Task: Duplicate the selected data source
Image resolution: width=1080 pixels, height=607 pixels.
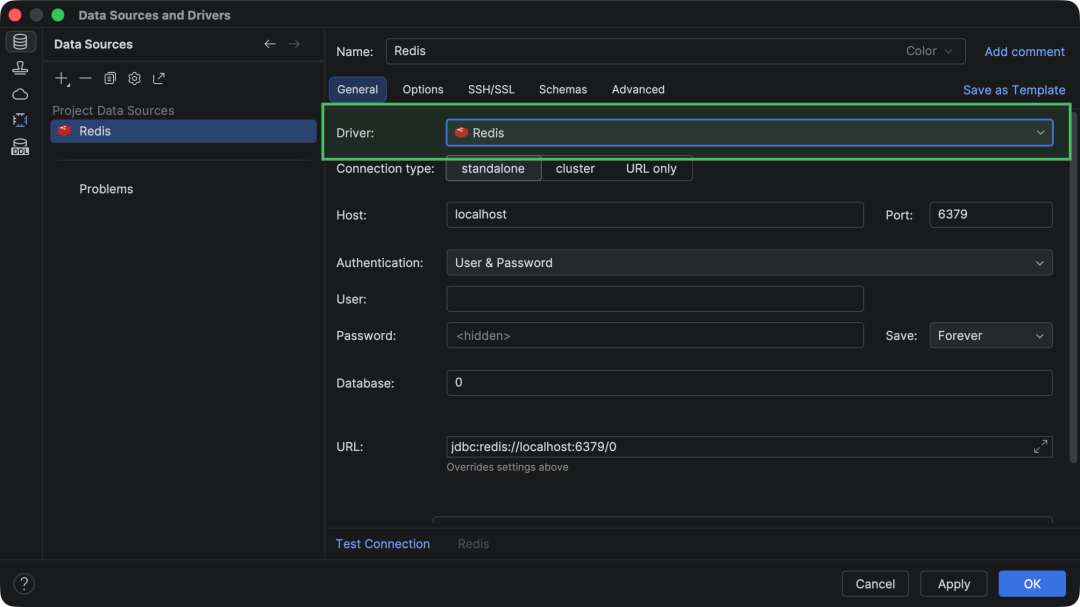Action: click(x=110, y=79)
